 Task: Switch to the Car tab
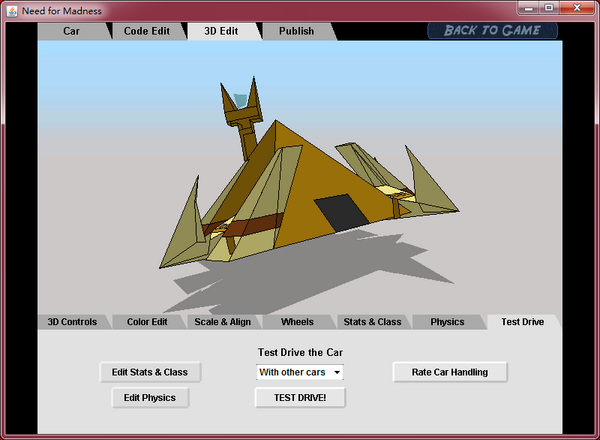coord(72,31)
